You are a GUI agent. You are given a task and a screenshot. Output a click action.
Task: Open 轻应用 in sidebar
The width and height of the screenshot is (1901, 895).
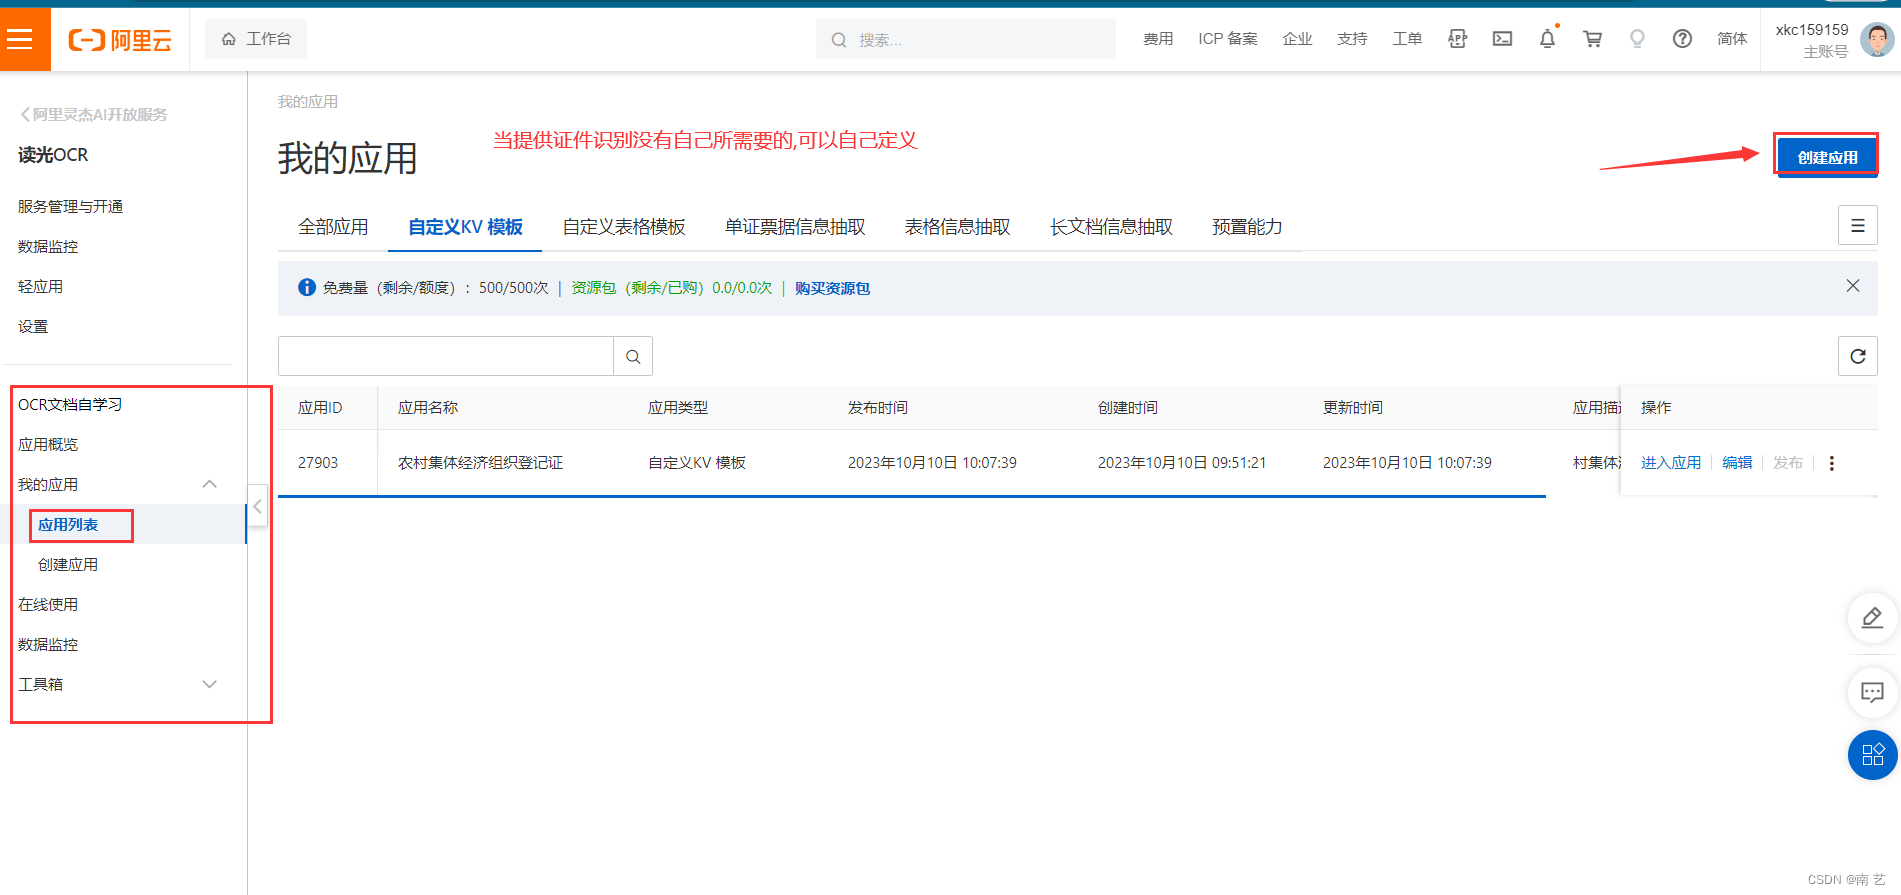(40, 286)
